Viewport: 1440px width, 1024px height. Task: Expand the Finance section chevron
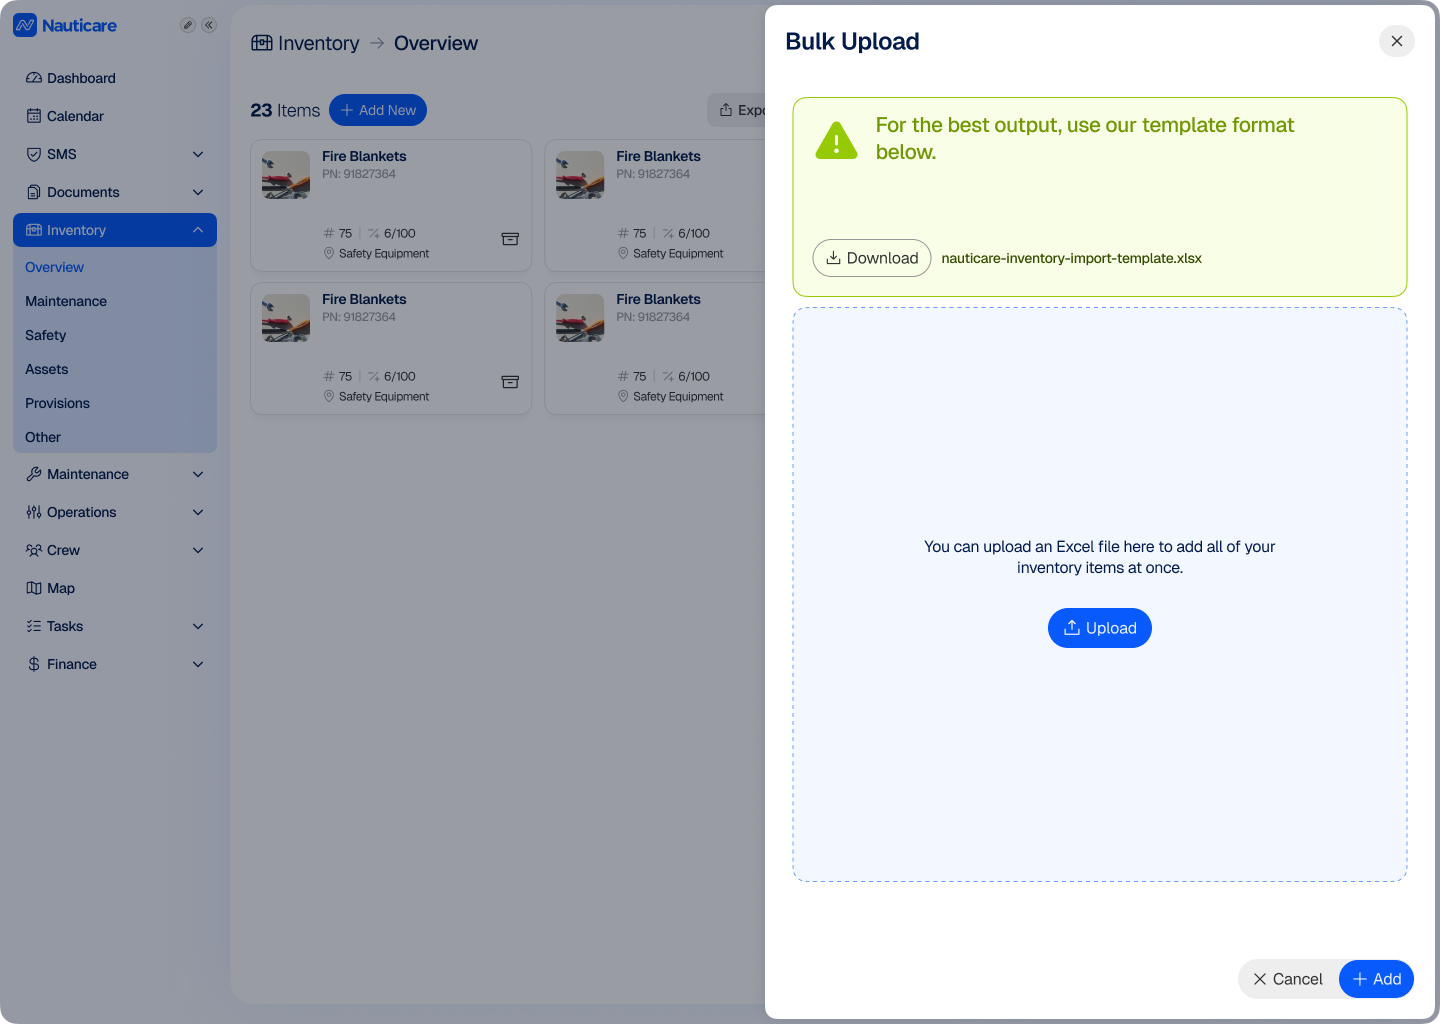198,664
